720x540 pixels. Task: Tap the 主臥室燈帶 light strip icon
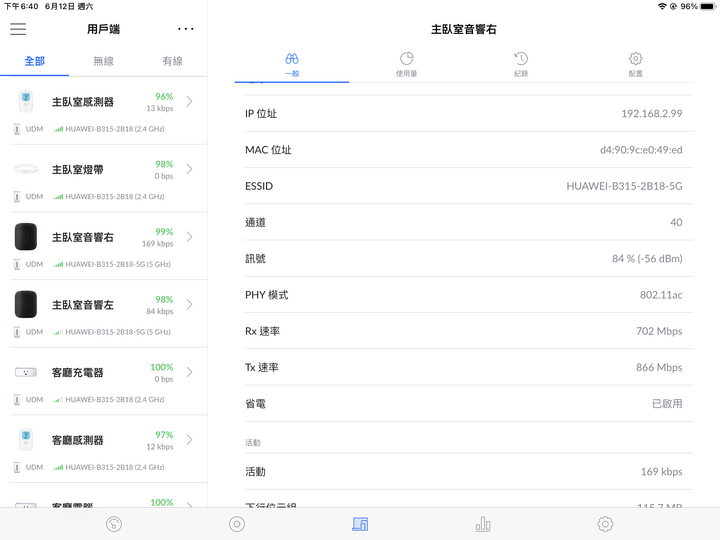point(26,169)
